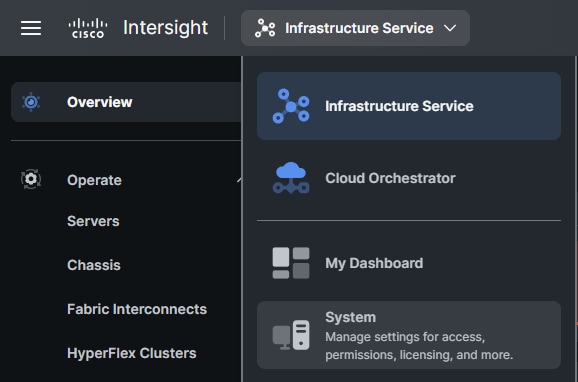
Task: Open the hamburger navigation menu
Action: pos(31,28)
